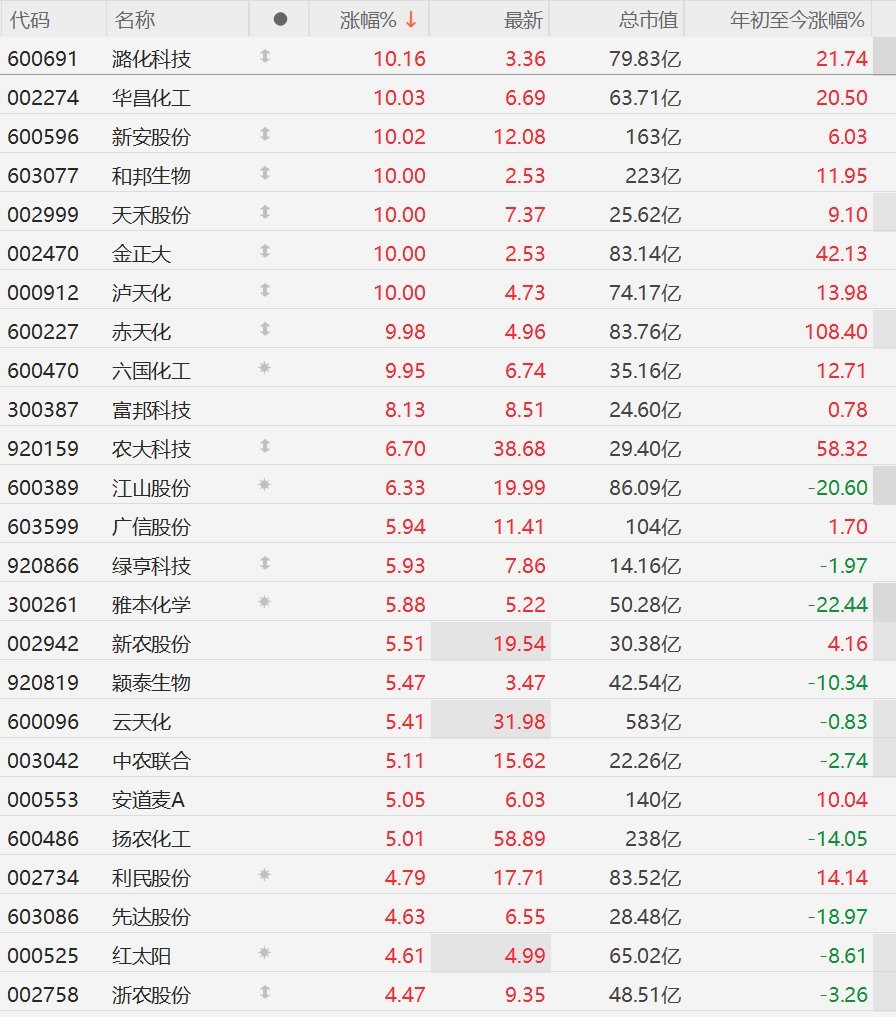Select the 扬农化工 row latest price 58.89
Screen dimensions: 896x1017
coord(519,839)
